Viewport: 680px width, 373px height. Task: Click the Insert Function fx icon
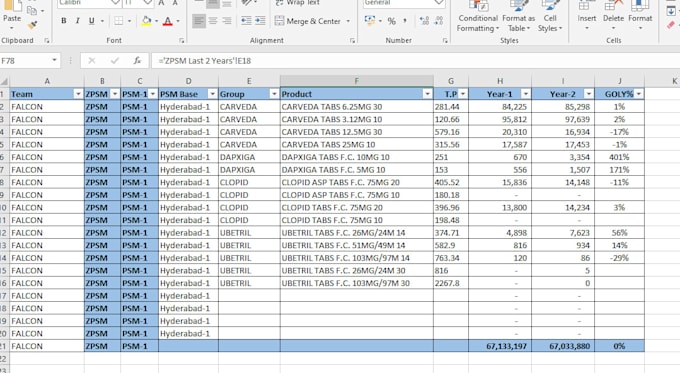tap(137, 61)
